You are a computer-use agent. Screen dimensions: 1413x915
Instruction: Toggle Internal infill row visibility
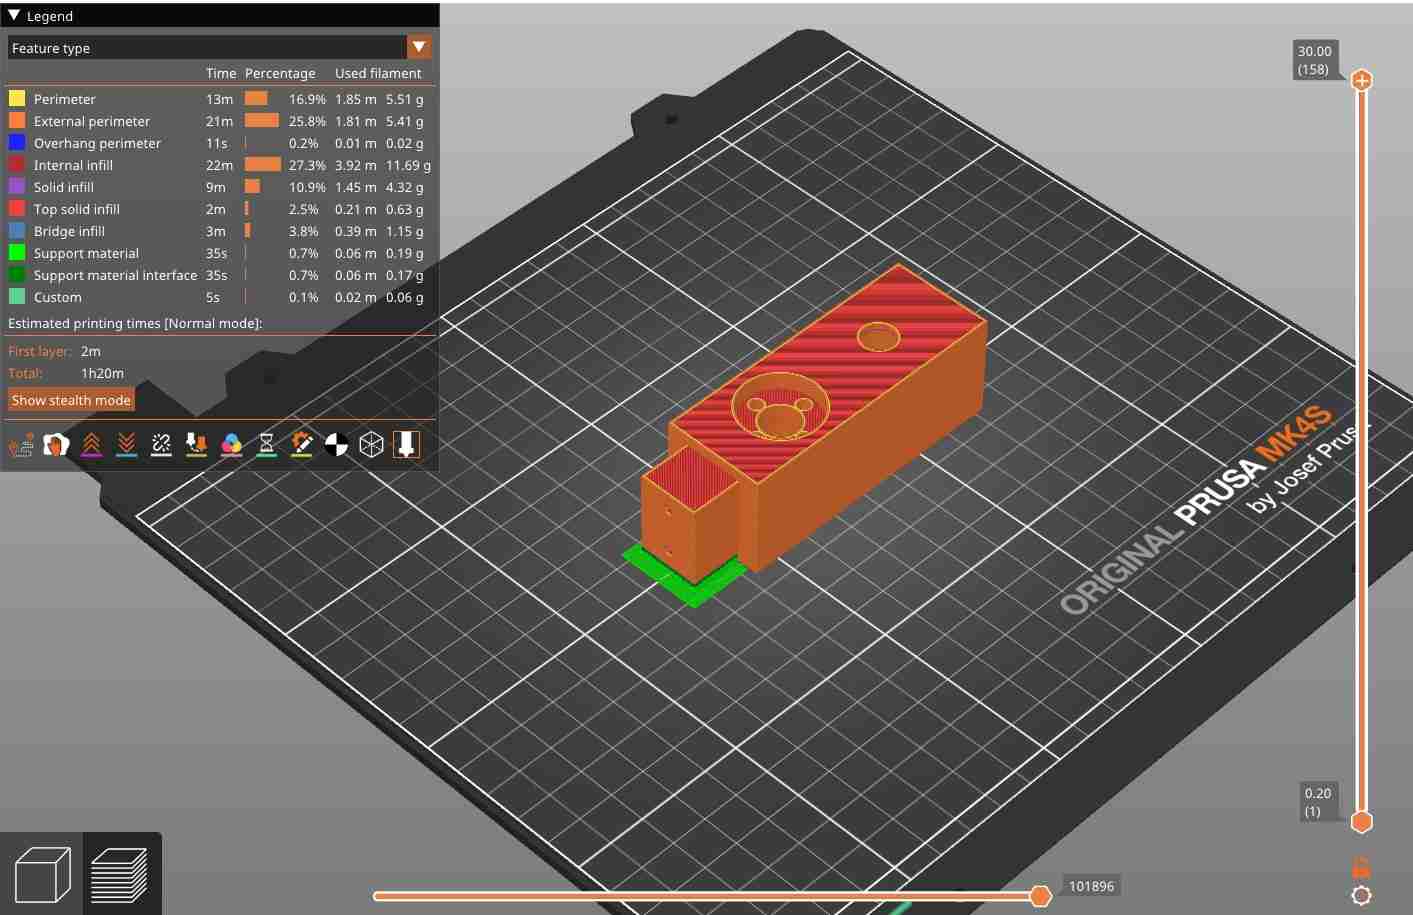[219, 165]
